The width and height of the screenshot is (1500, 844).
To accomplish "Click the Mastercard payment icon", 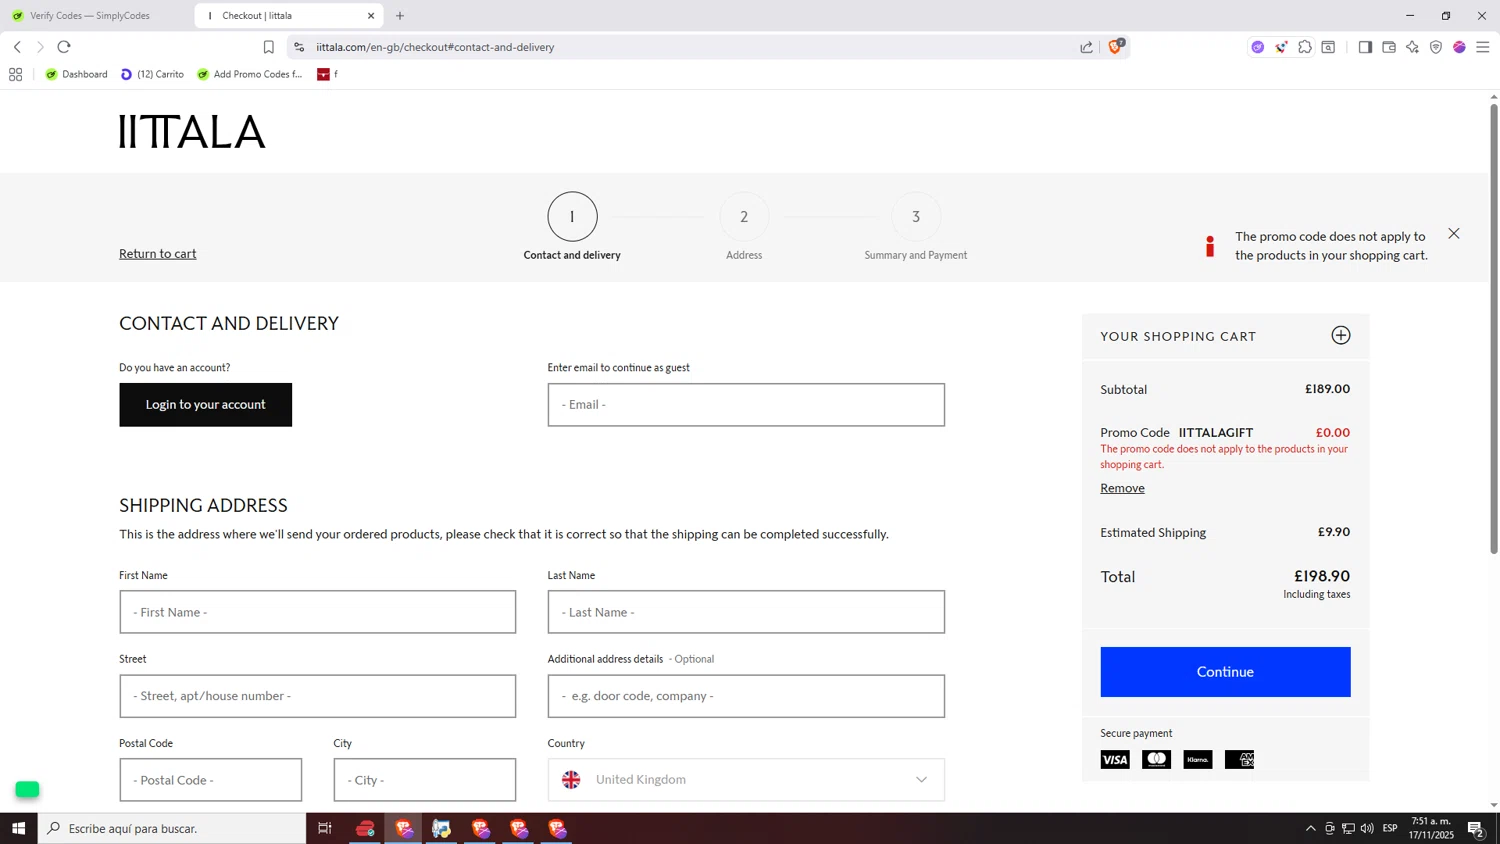I will (x=1157, y=760).
